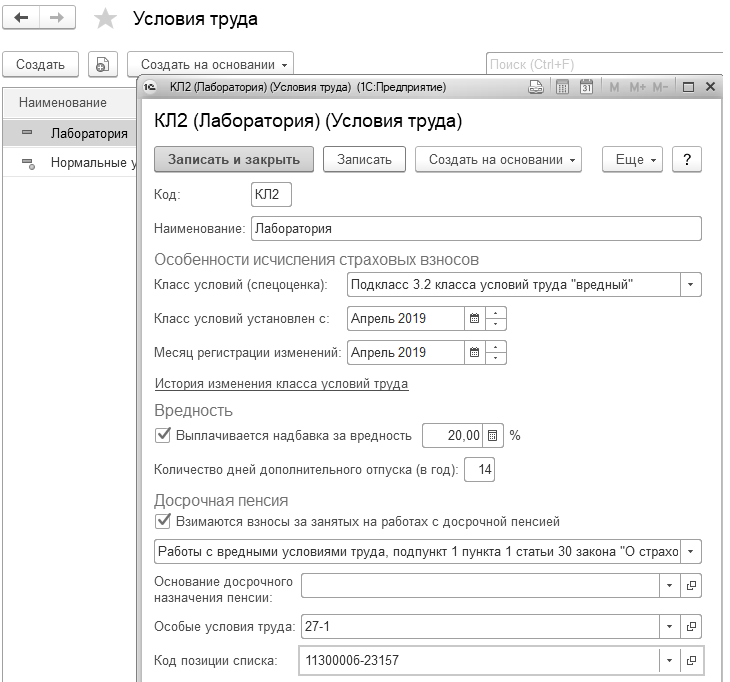Open calendar picker for Месяц регистрации изменений
730x682 pixels.
pyautogui.click(x=474, y=352)
